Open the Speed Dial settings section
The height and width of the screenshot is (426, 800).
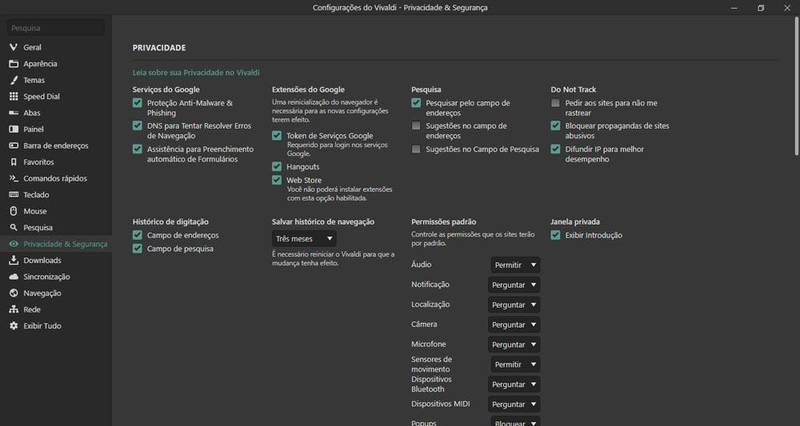(41, 96)
